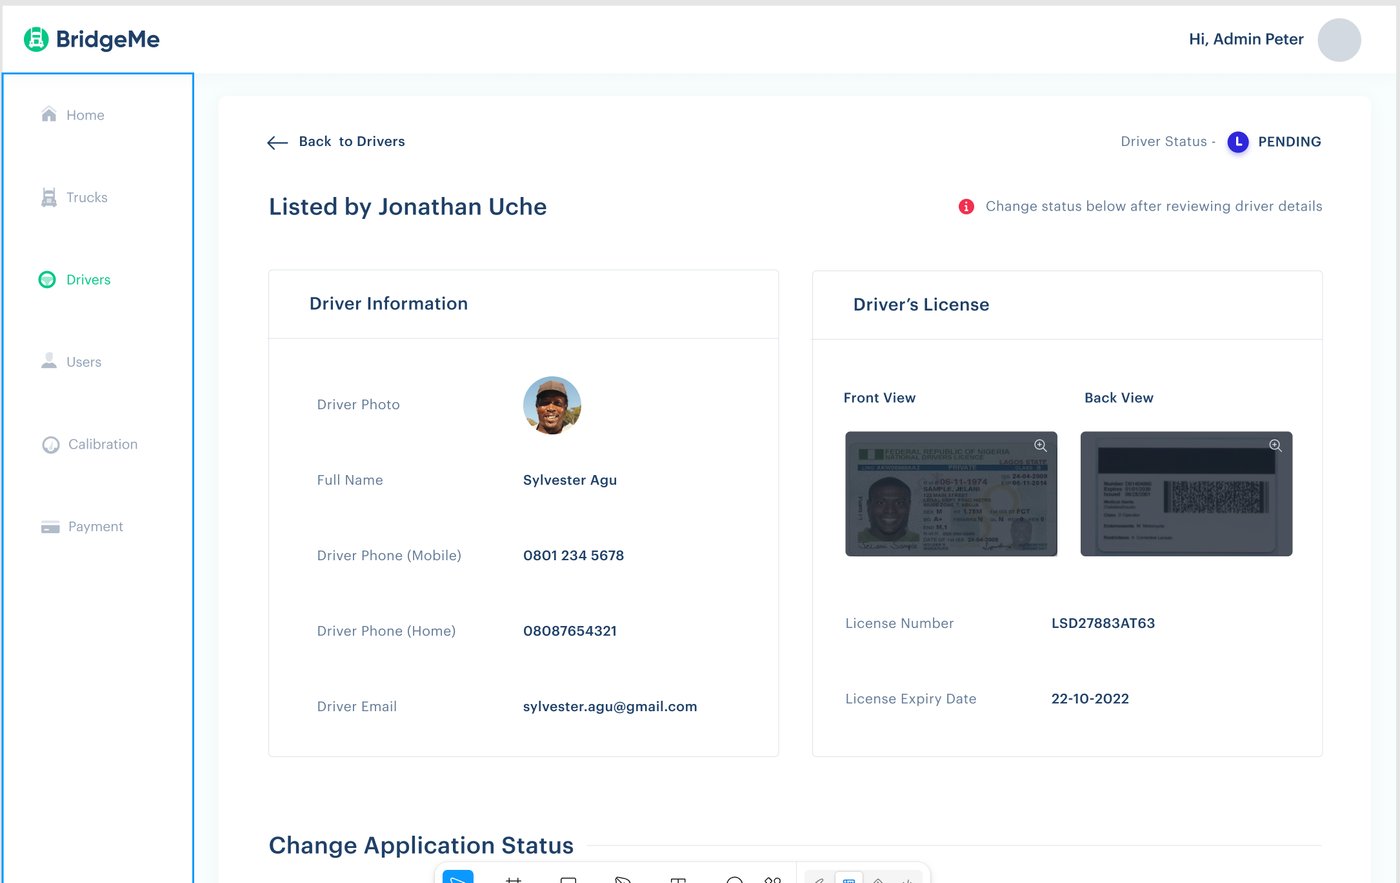Open the license back view image
The height and width of the screenshot is (883, 1400).
click(1186, 494)
